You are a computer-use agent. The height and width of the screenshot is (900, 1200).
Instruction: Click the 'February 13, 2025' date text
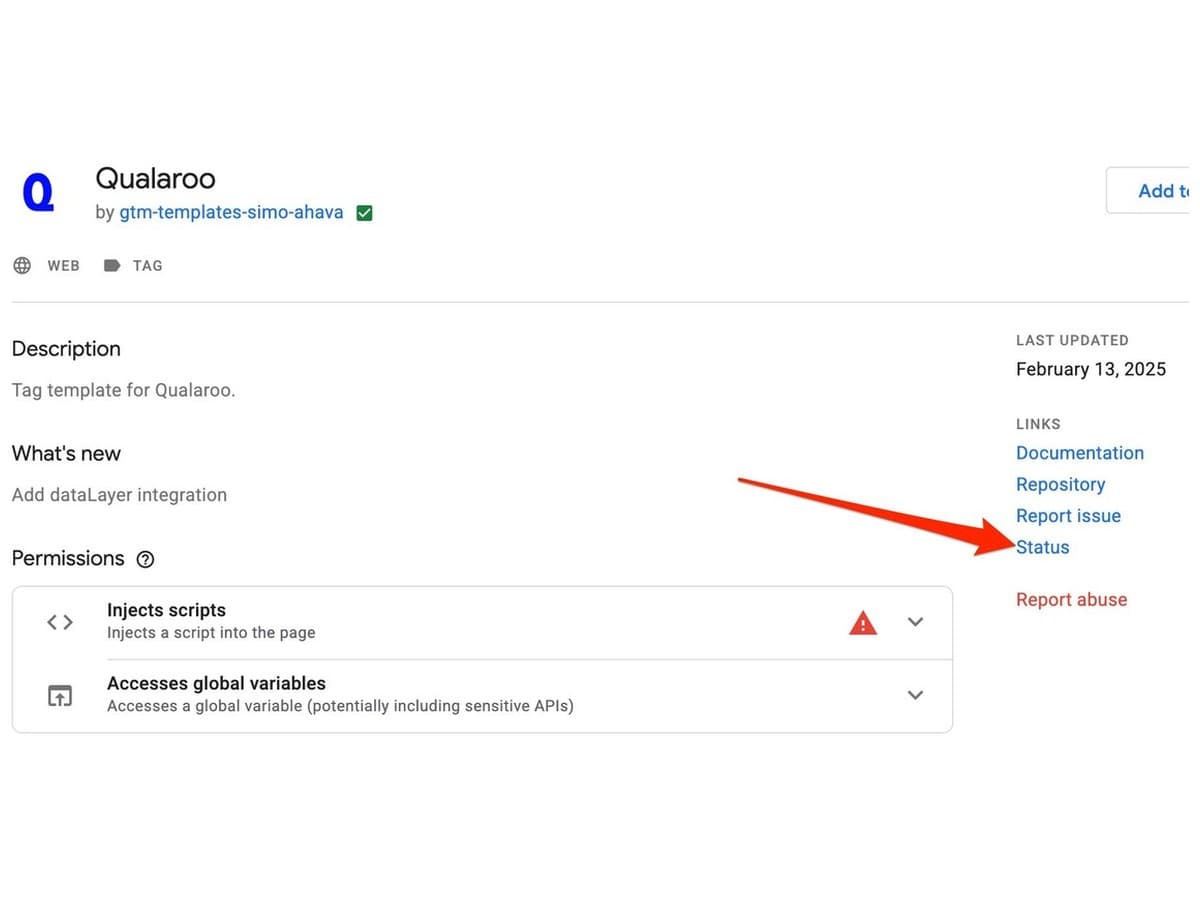tap(1091, 369)
